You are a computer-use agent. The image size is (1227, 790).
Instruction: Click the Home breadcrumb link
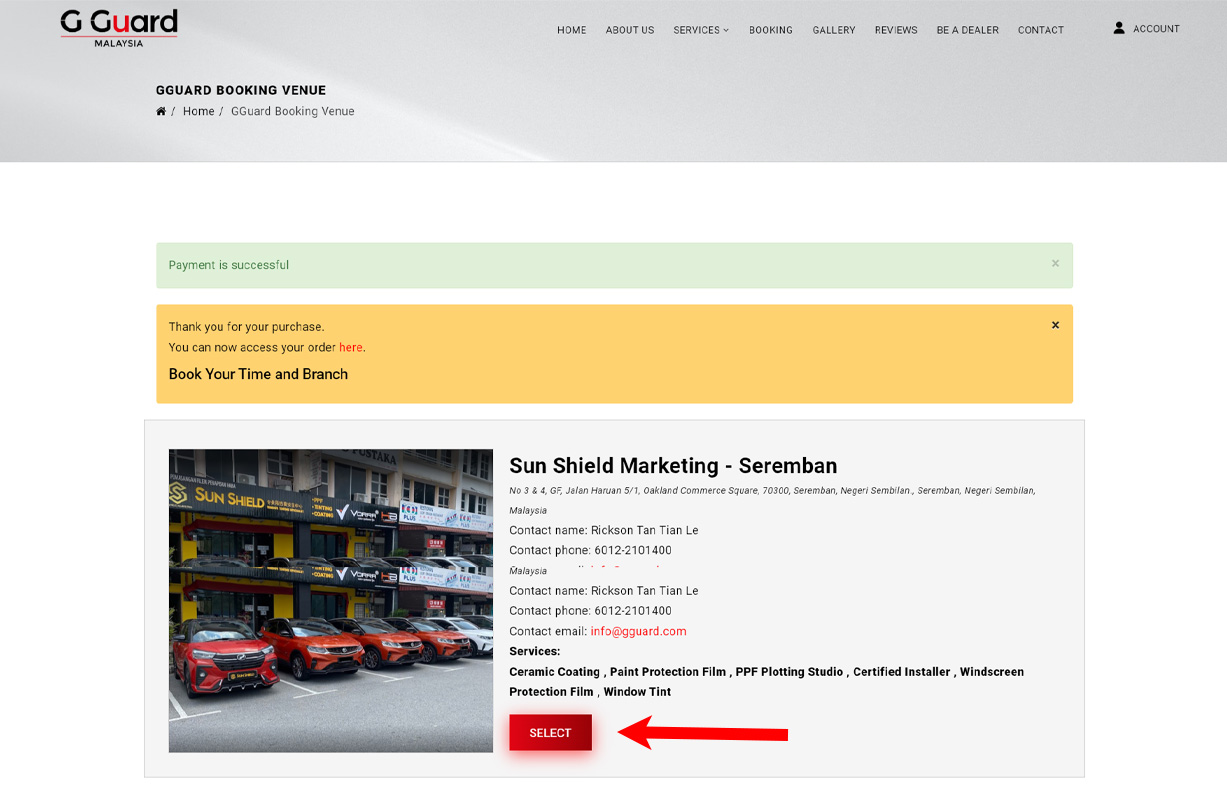pos(198,111)
